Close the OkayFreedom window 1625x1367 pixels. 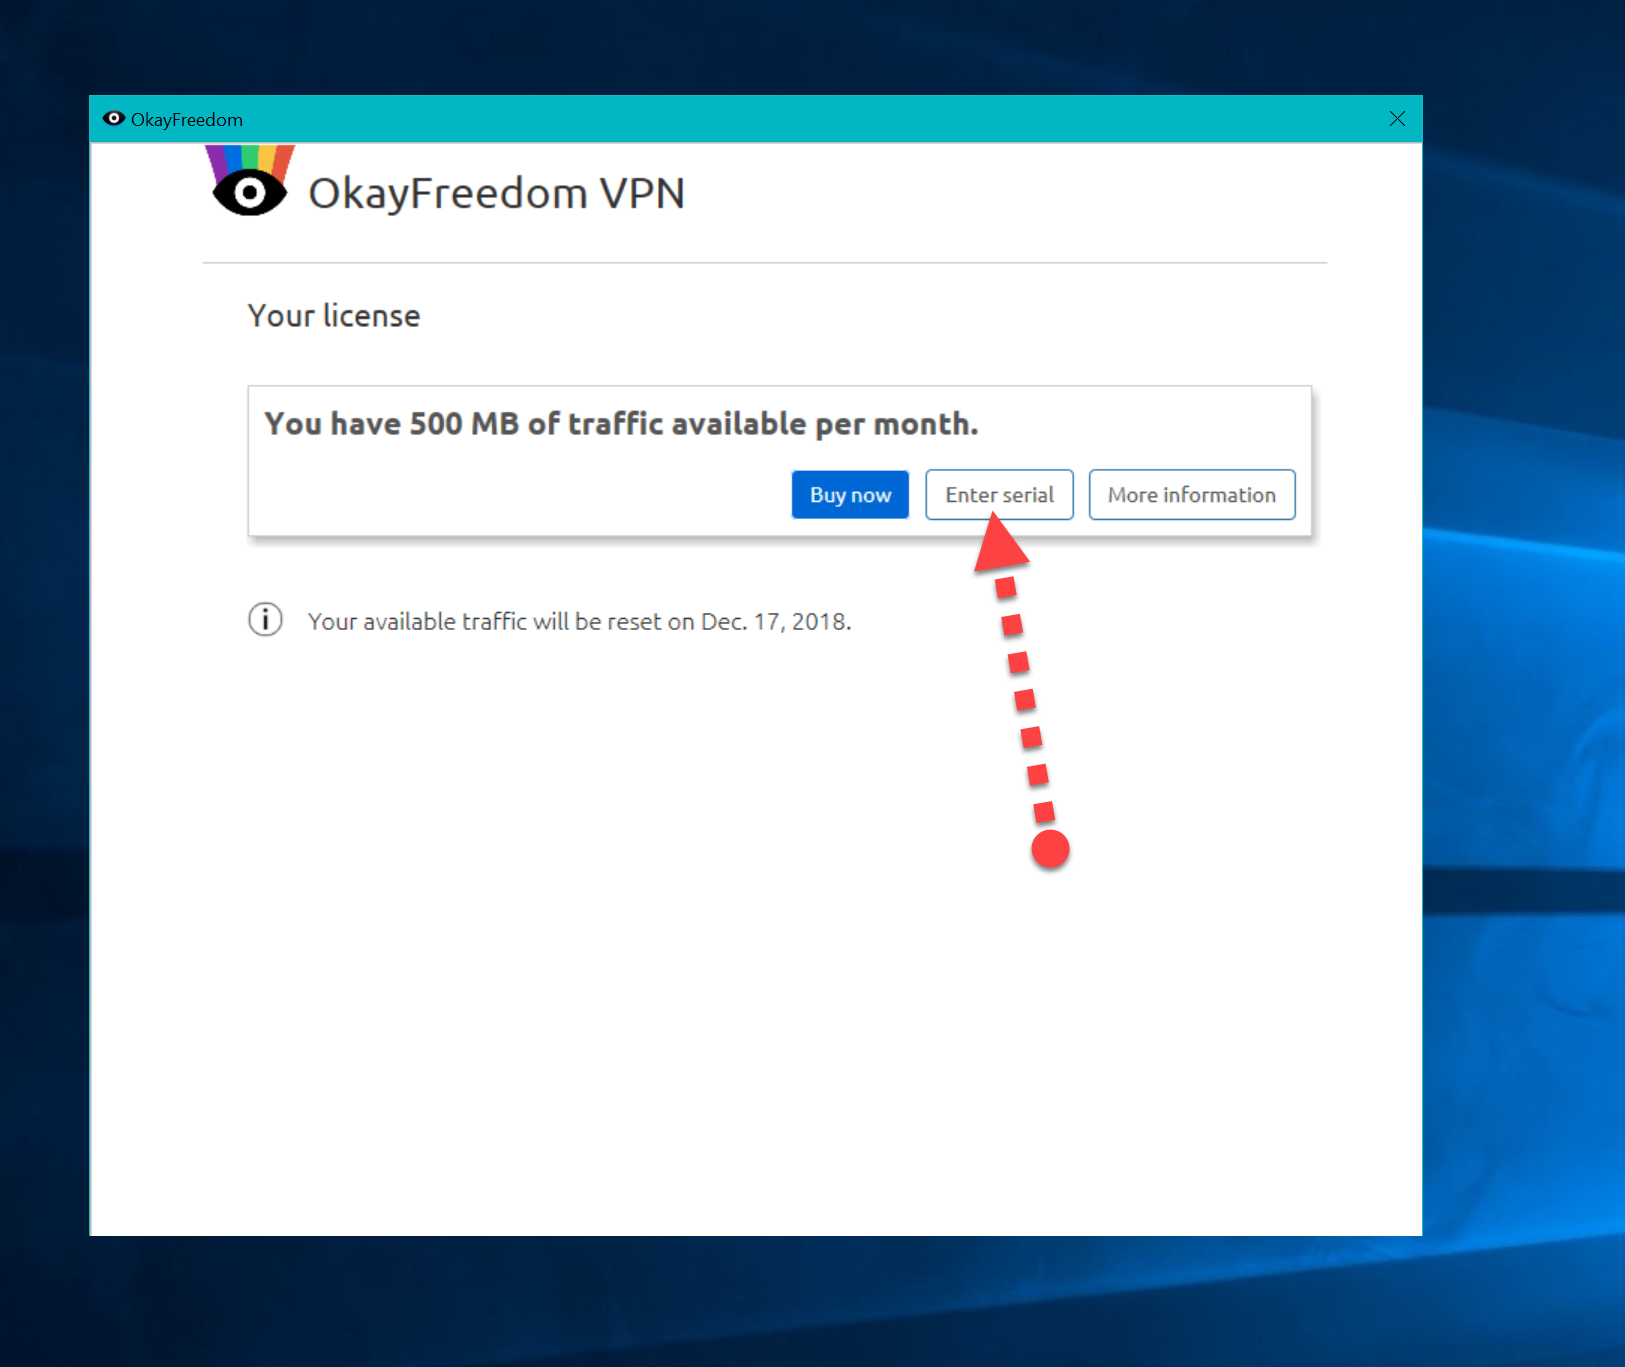pos(1397,119)
